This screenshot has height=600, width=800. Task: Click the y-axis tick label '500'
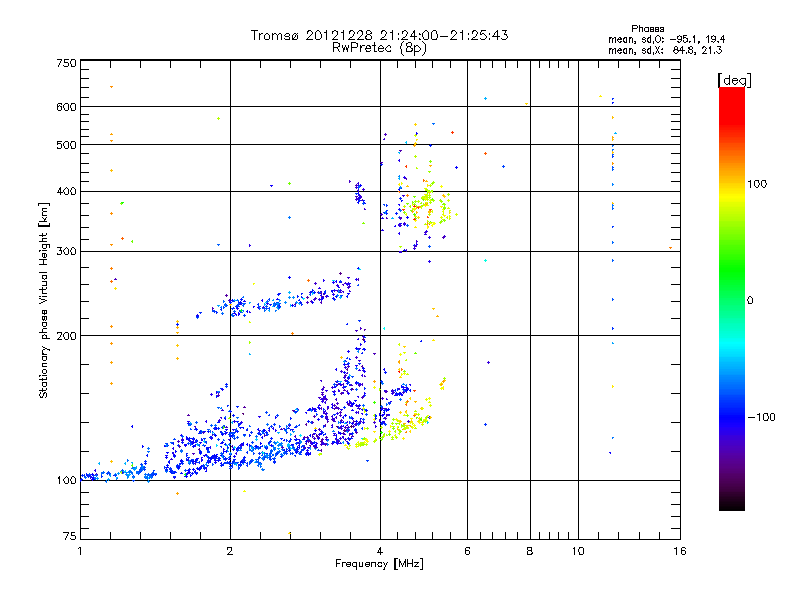[x=66, y=145]
